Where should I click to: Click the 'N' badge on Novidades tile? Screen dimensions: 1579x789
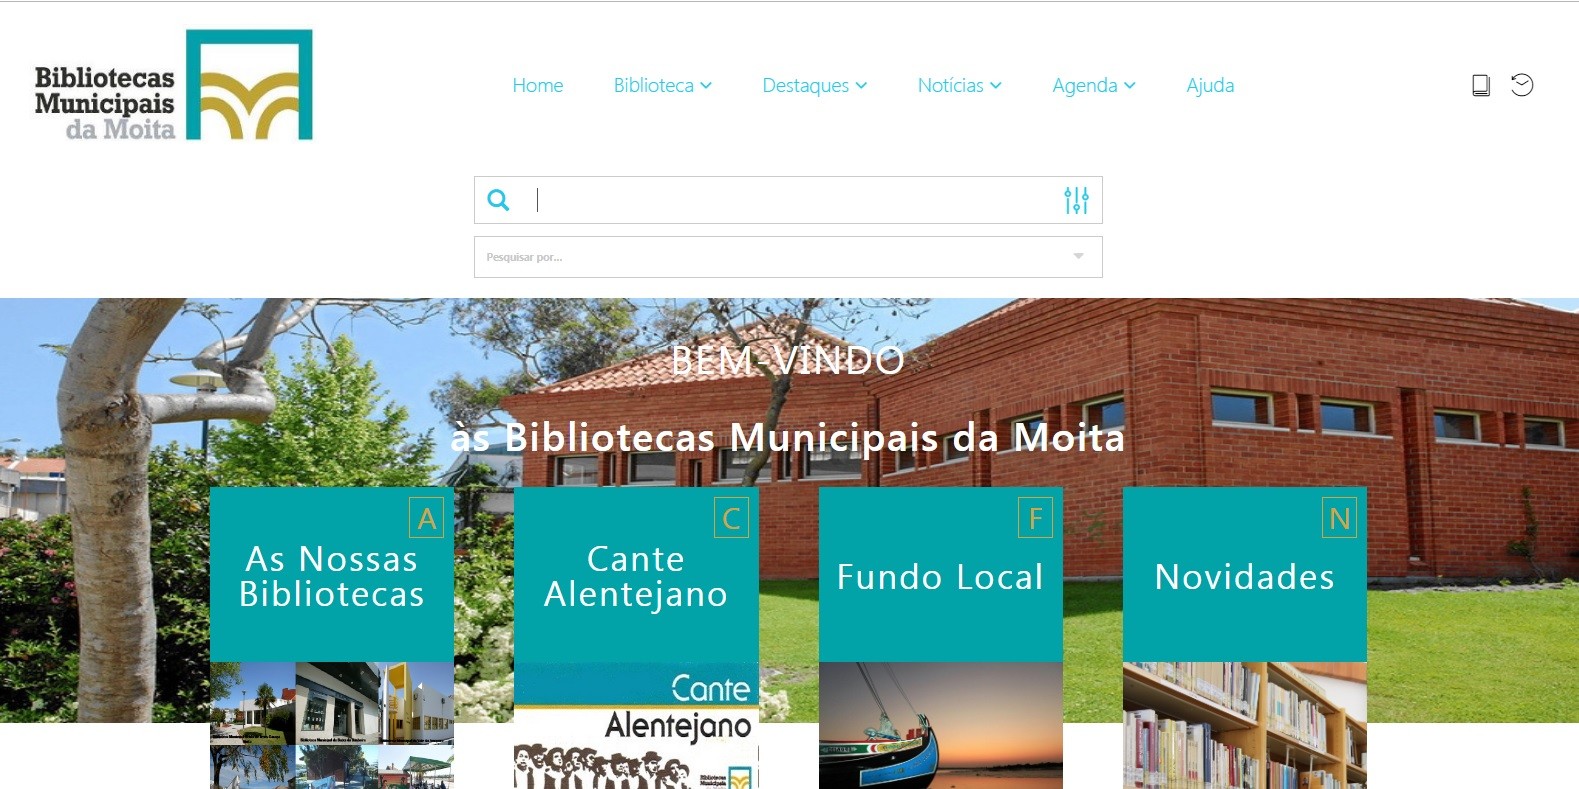[1339, 518]
